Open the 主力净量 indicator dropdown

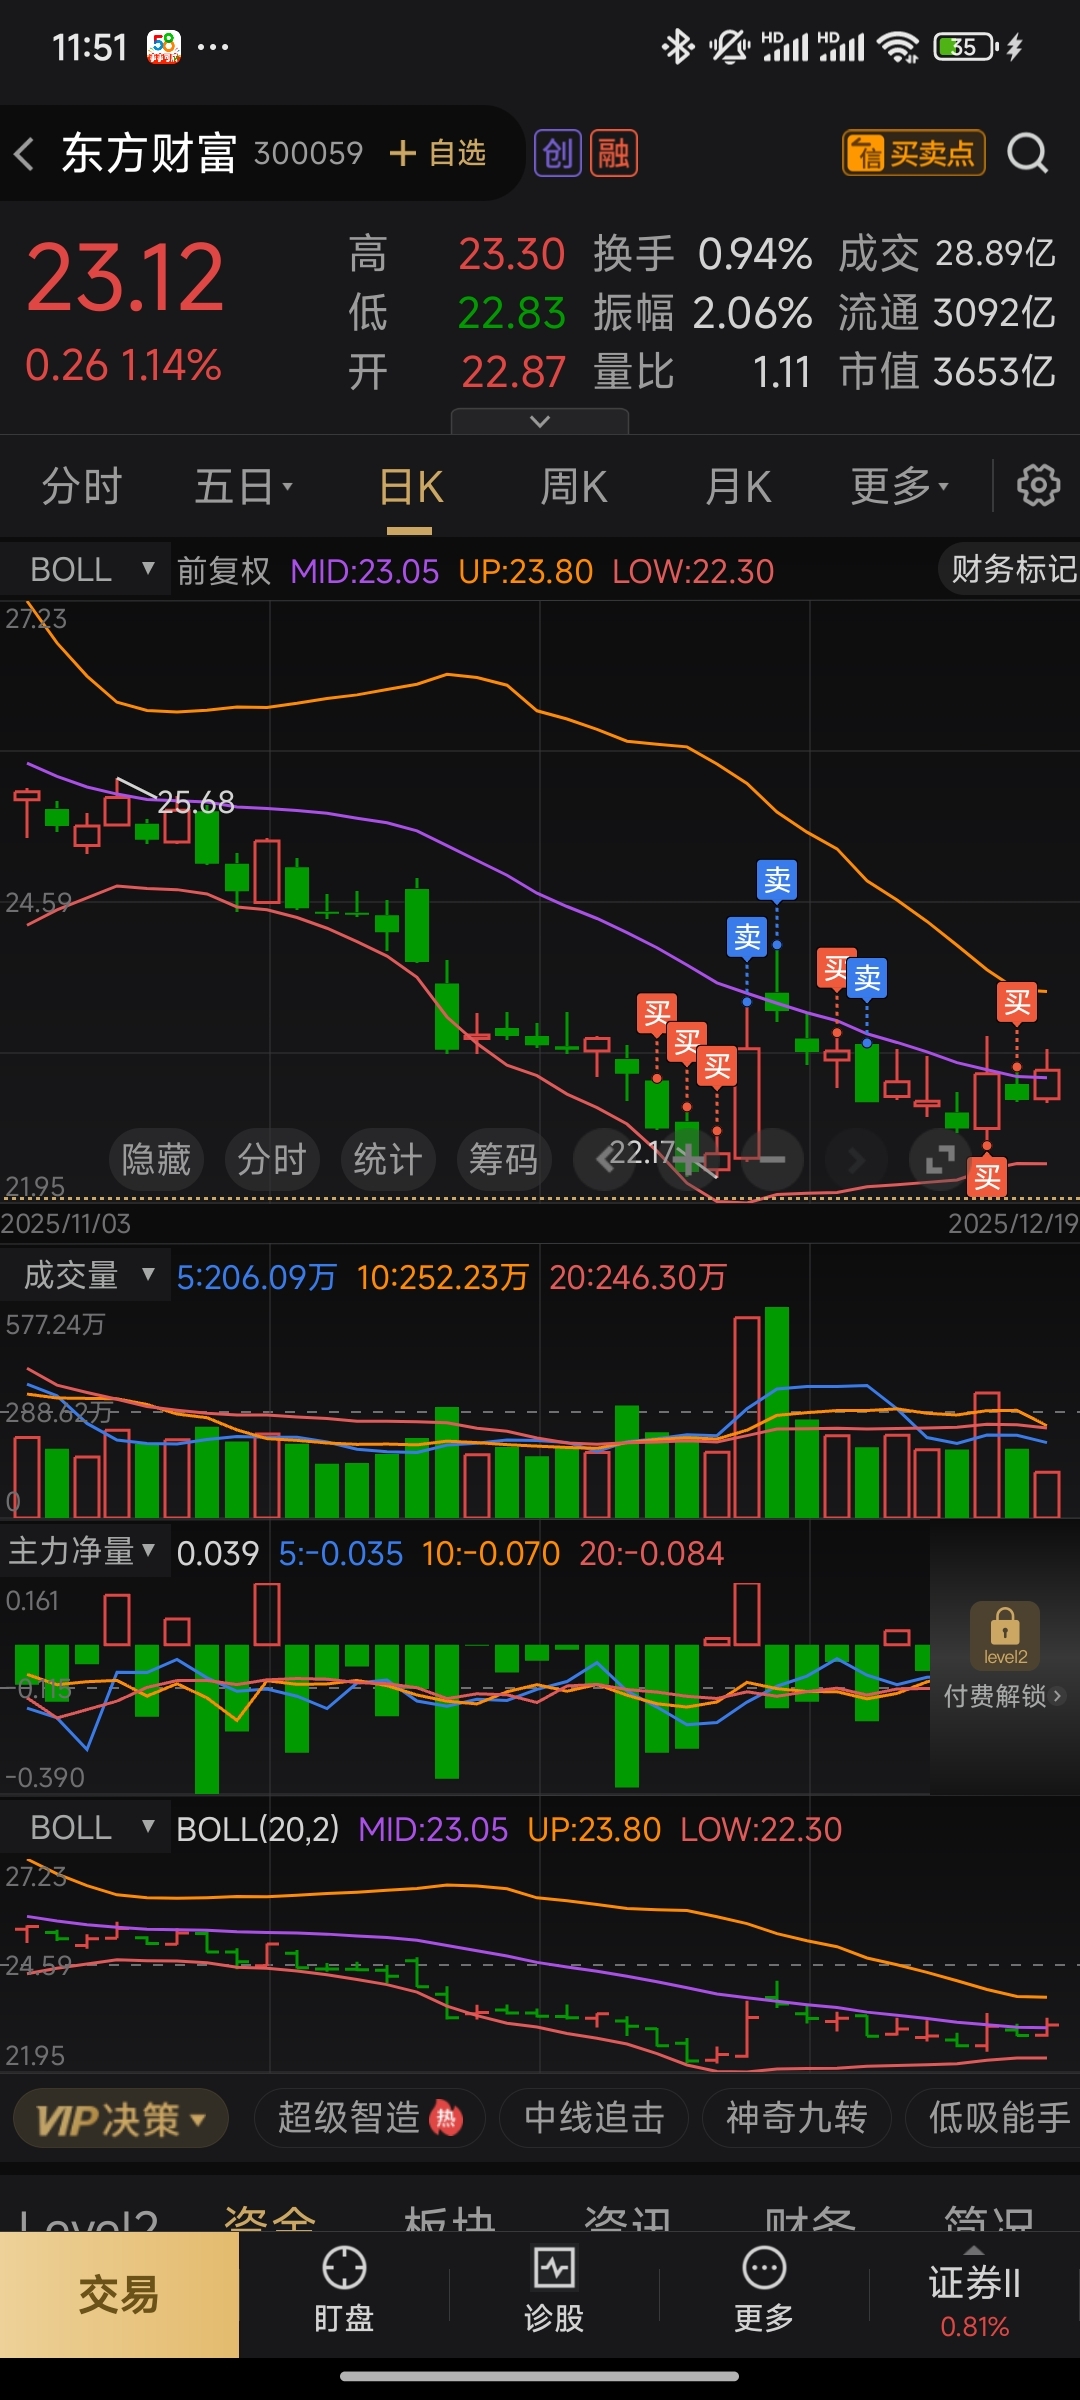point(86,1551)
